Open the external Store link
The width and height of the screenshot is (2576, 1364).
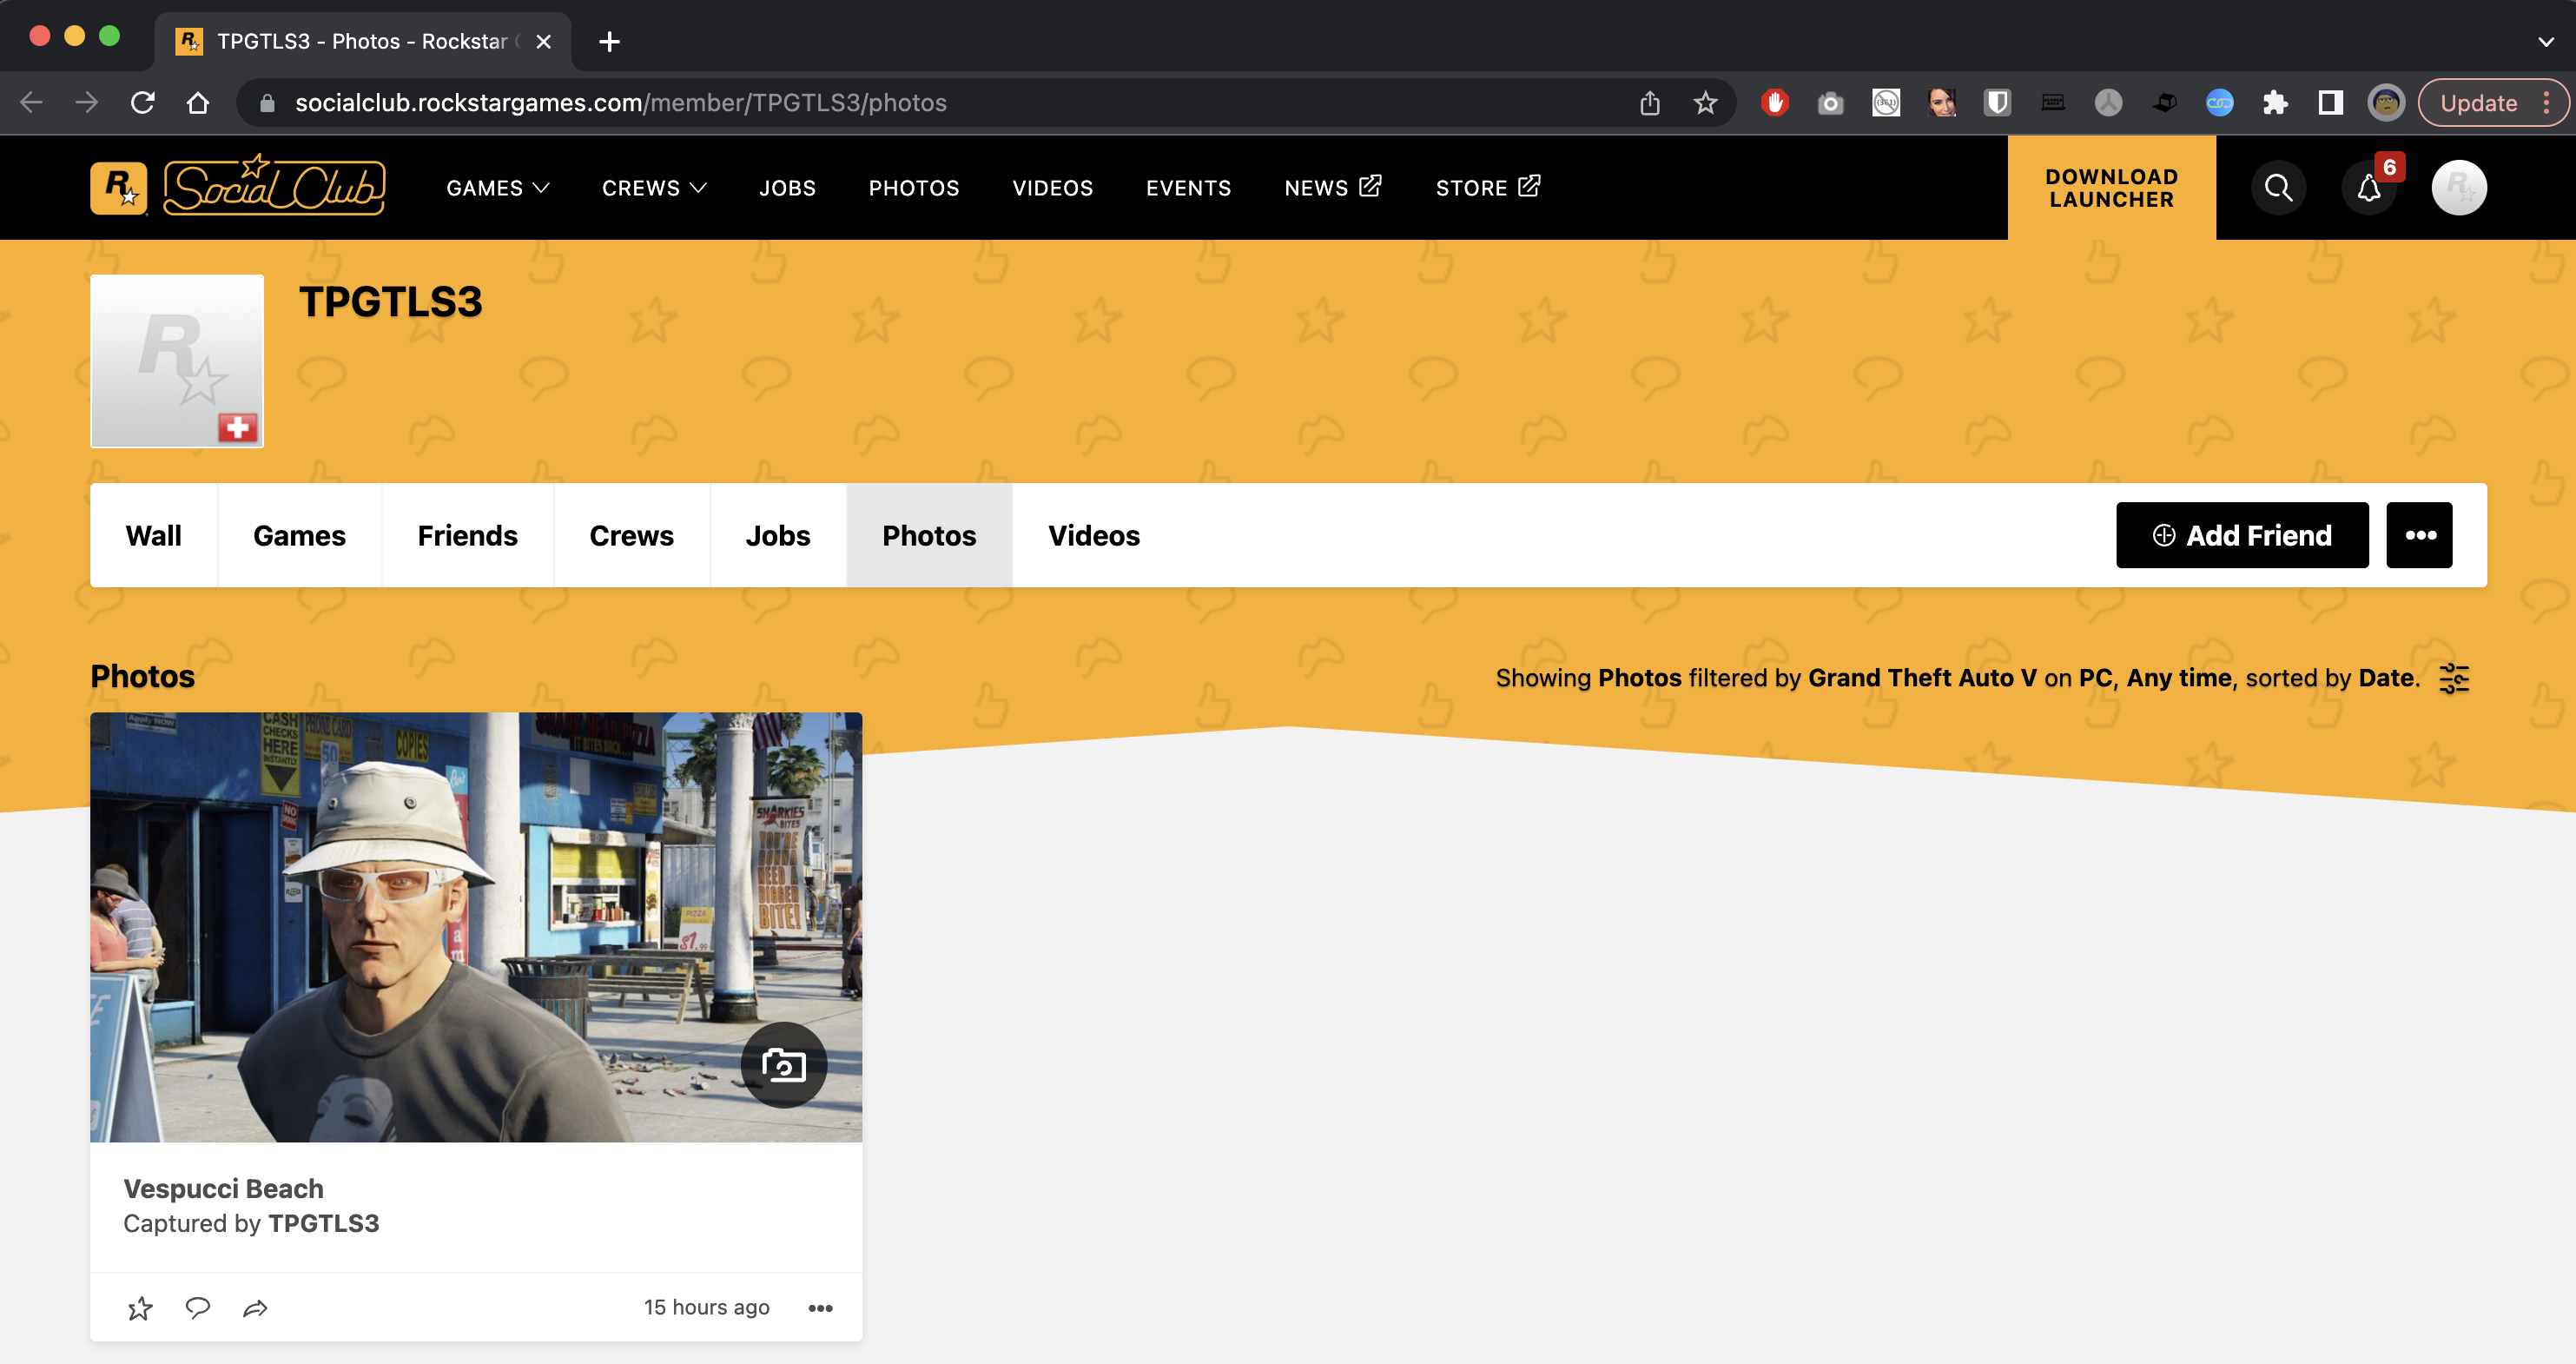coord(1488,188)
